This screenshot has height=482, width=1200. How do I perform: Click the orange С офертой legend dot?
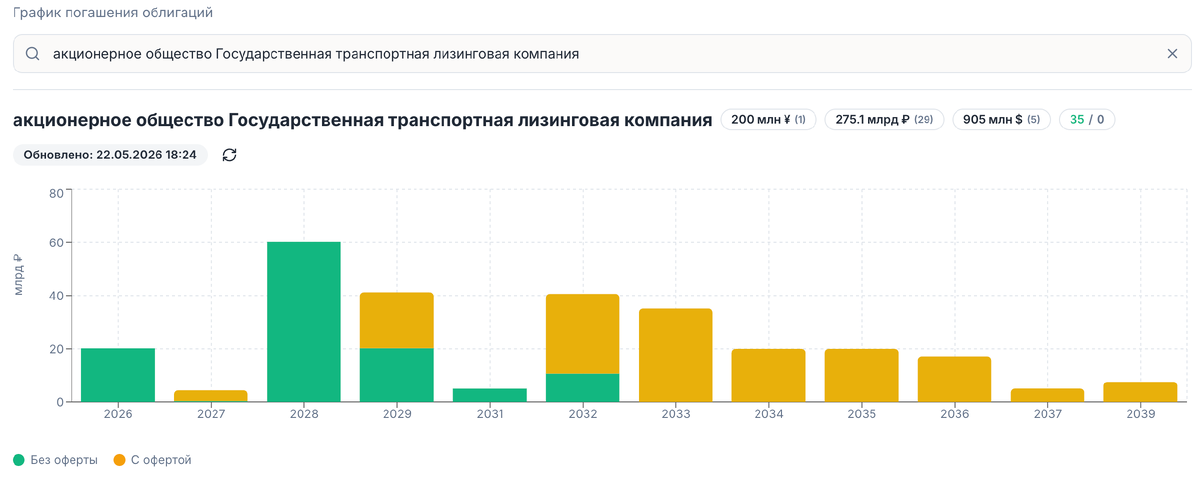pyautogui.click(x=119, y=460)
